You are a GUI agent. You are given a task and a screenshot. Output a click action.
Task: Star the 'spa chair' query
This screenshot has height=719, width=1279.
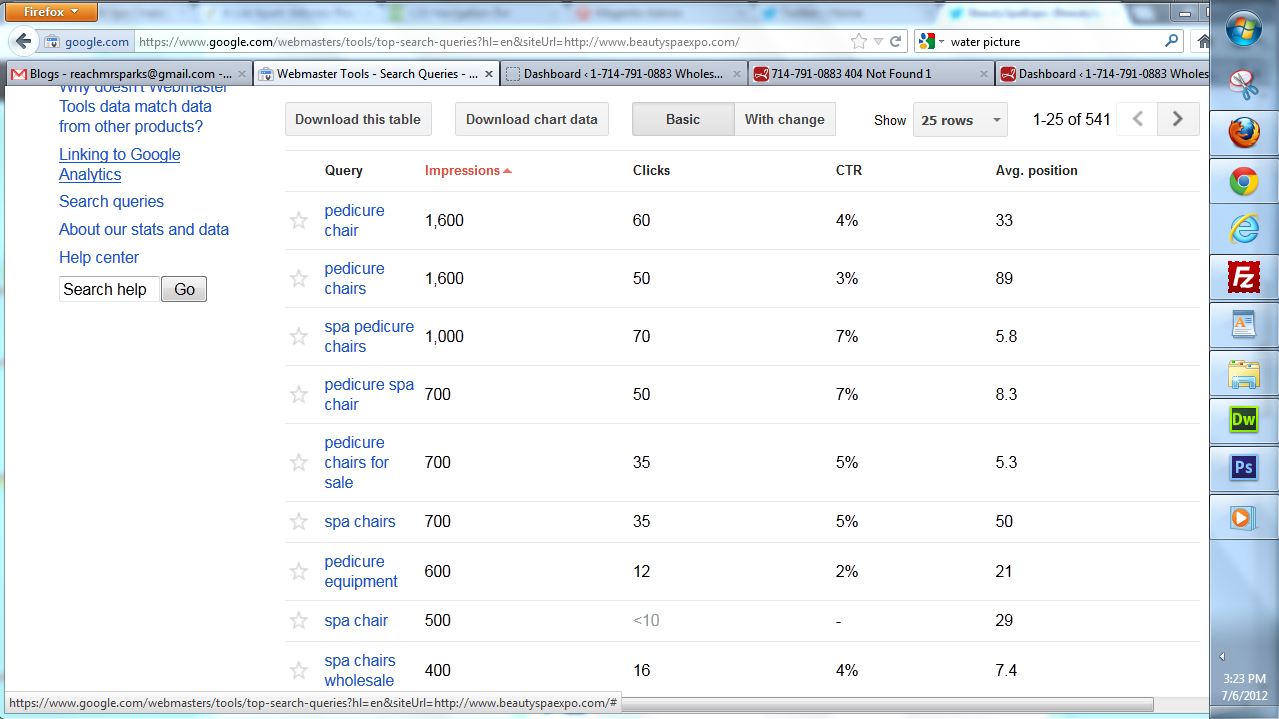[x=298, y=620]
